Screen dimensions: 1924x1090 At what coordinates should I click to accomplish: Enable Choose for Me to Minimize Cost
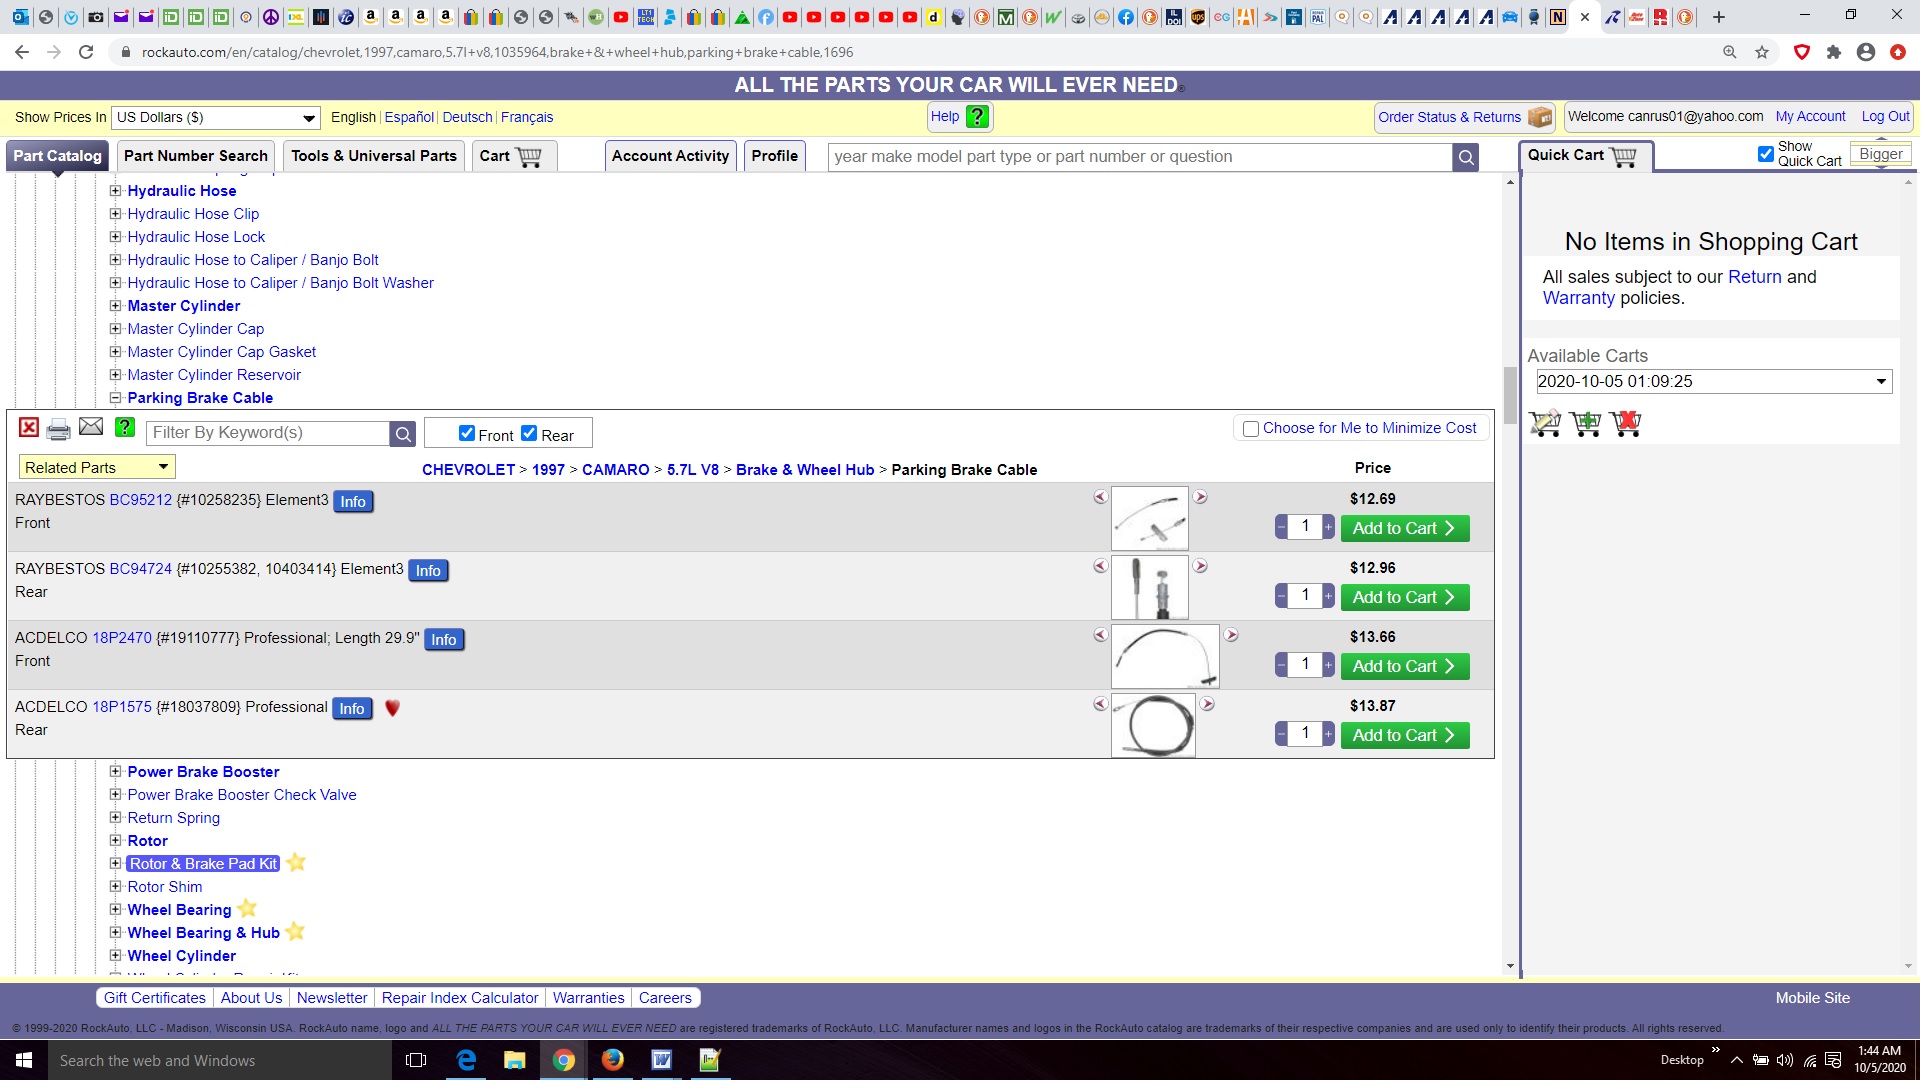[x=1250, y=428]
